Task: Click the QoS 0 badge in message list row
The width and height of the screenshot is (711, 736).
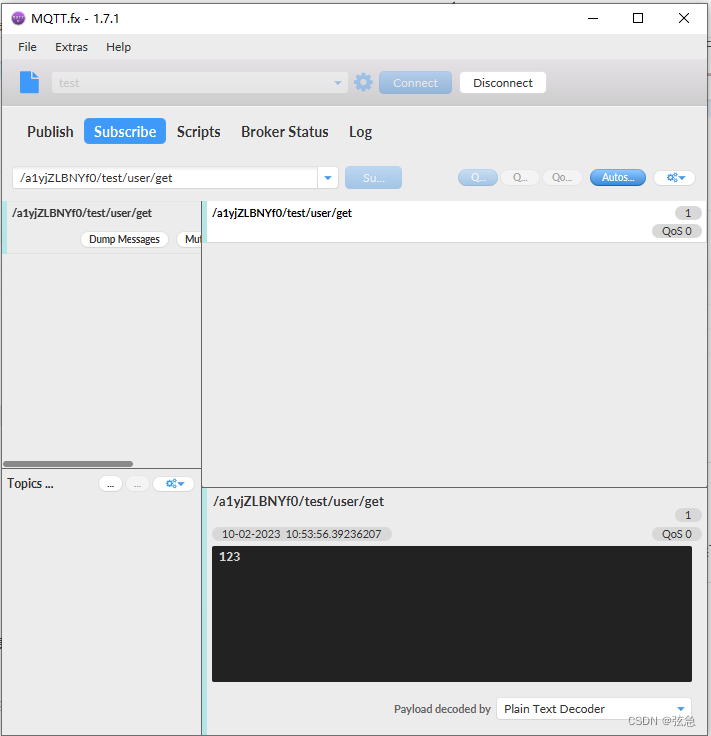Action: [x=676, y=231]
